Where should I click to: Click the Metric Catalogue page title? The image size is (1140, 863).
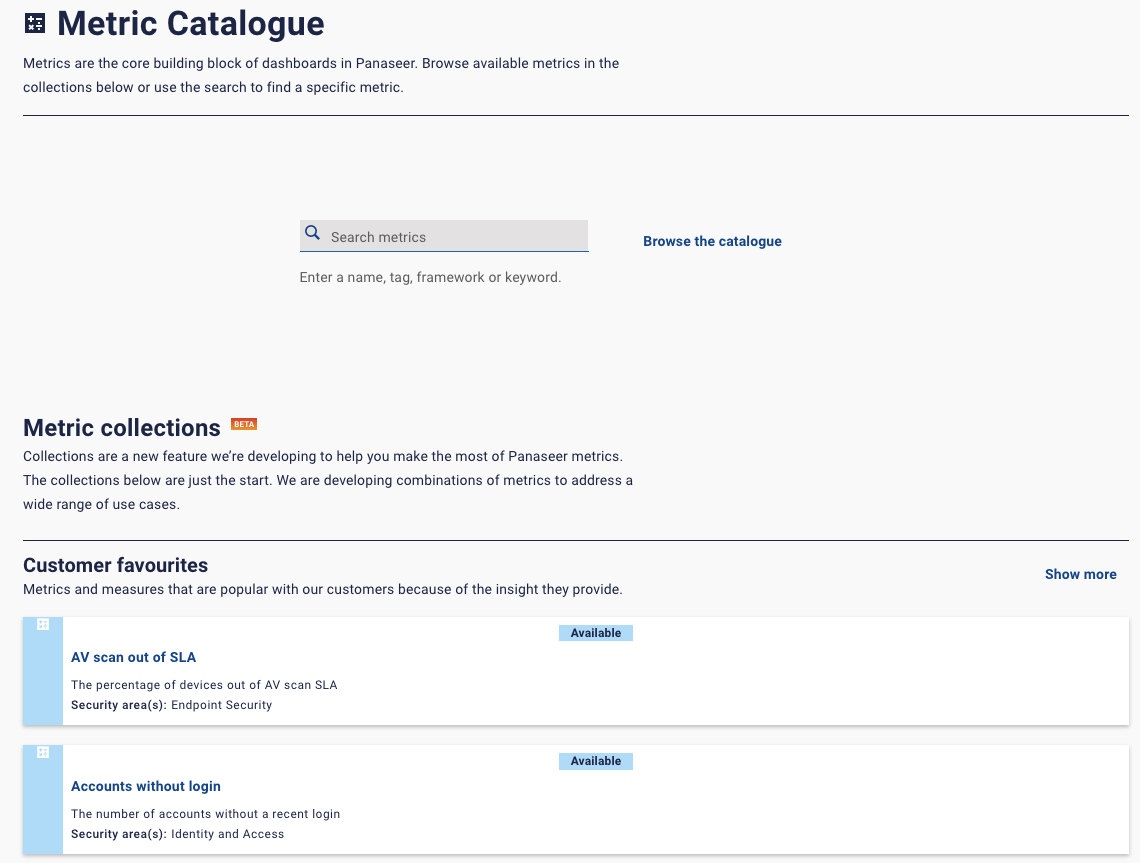pyautogui.click(x=190, y=24)
